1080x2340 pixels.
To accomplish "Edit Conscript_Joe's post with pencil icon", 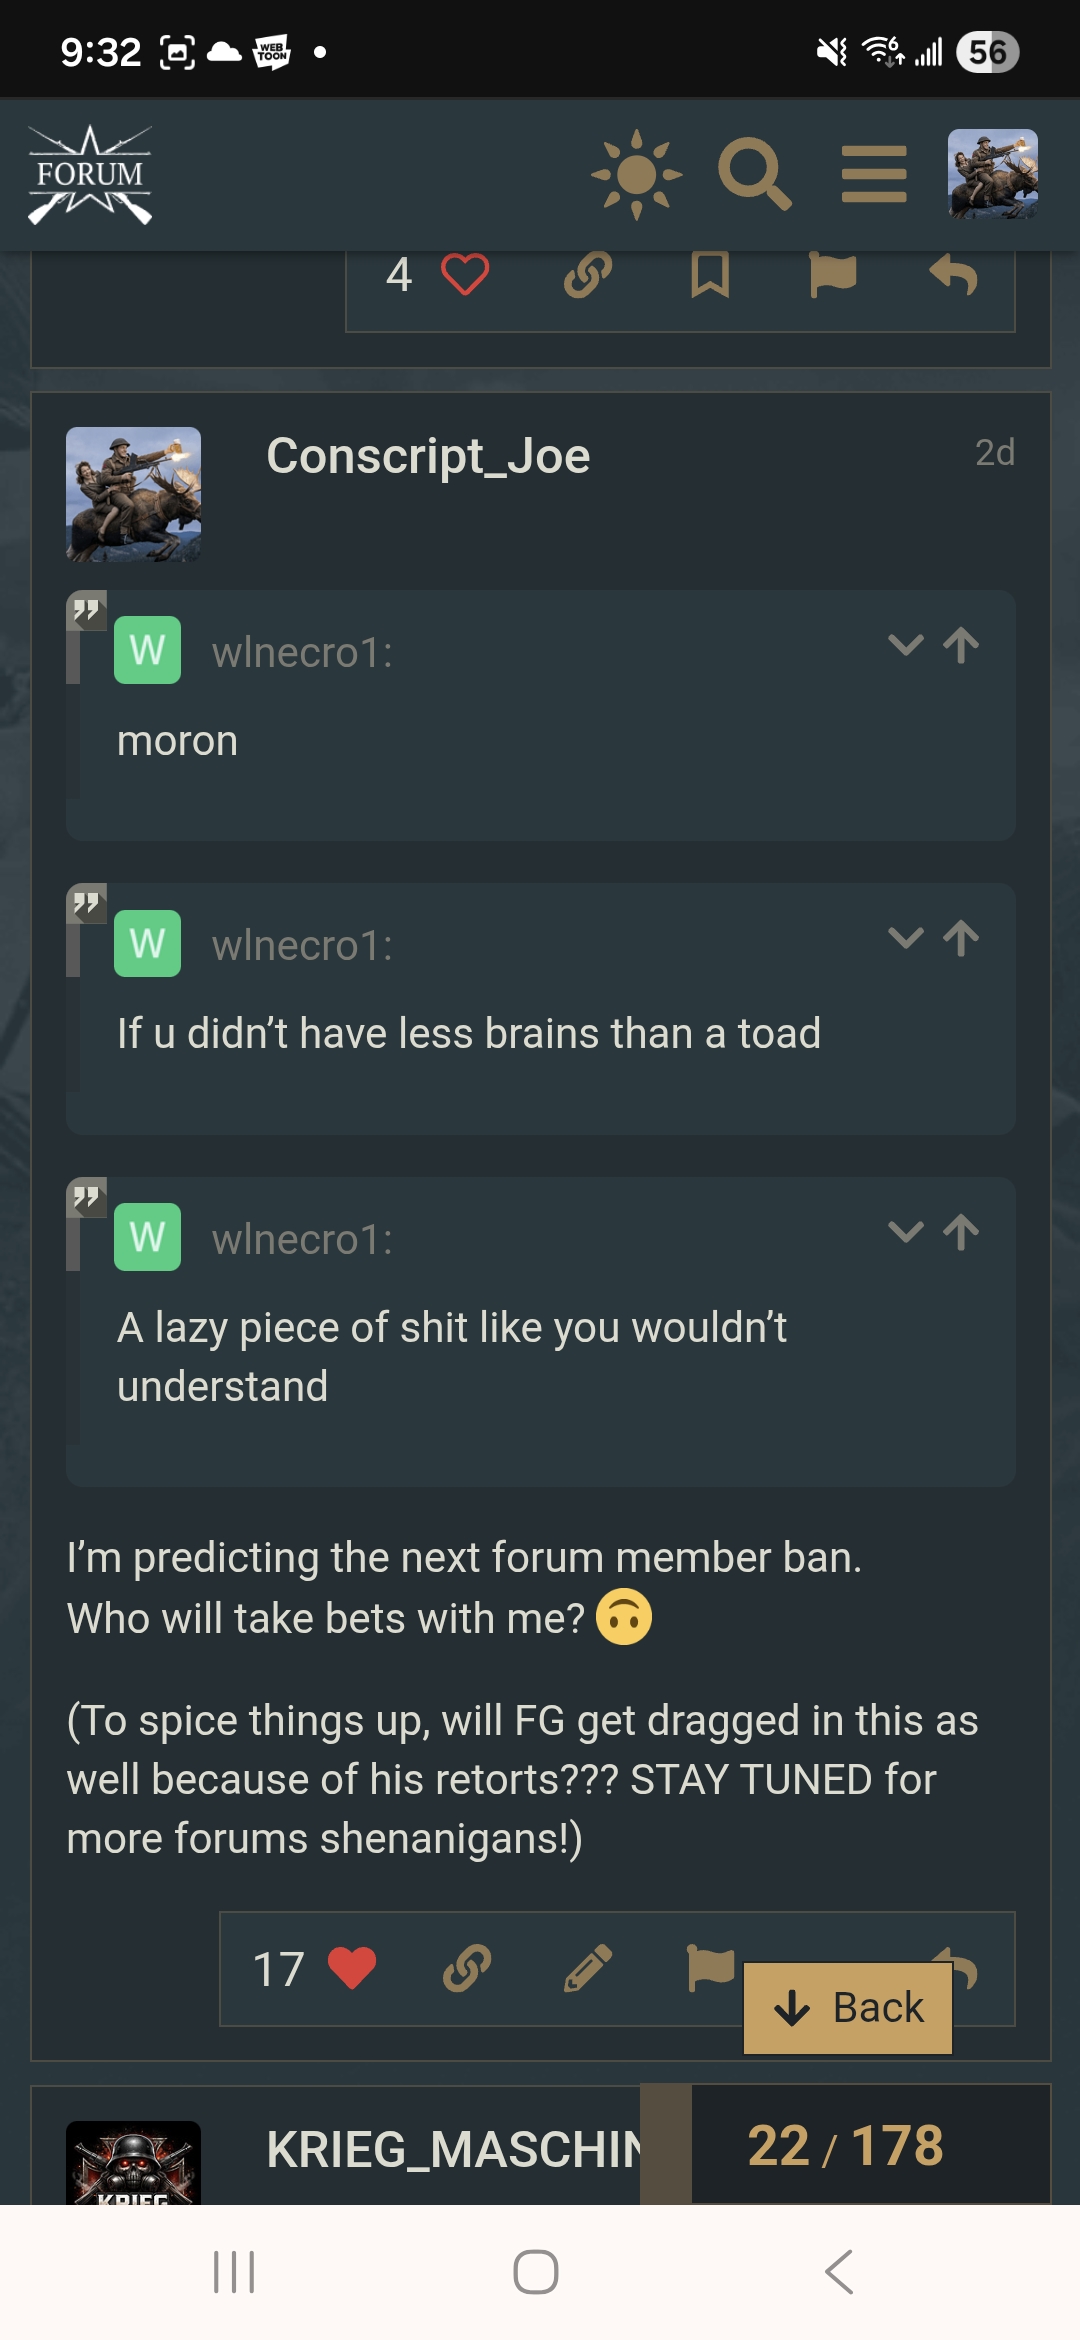I will (x=588, y=1968).
